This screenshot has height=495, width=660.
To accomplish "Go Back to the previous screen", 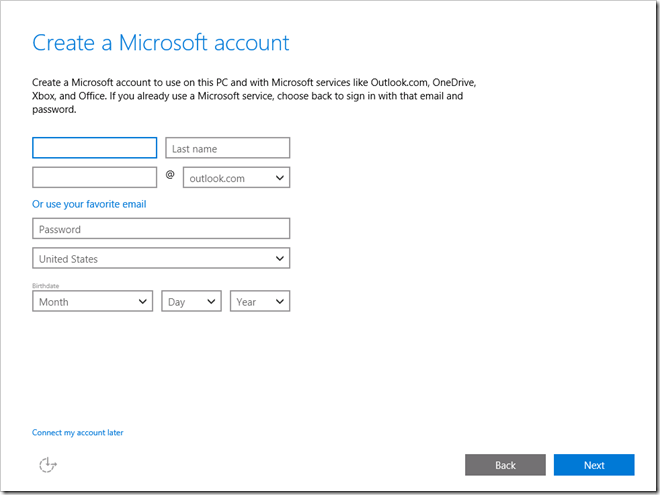I will 505,465.
